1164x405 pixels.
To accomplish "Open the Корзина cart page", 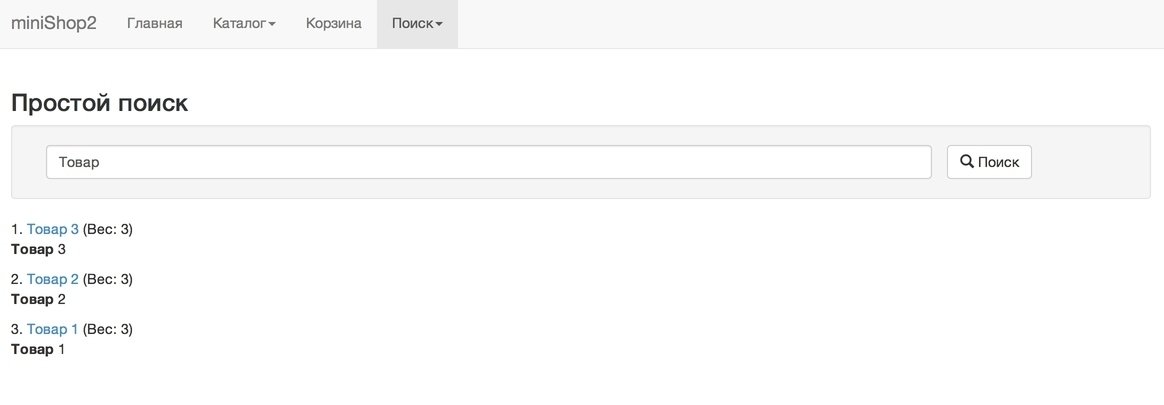I will point(333,23).
